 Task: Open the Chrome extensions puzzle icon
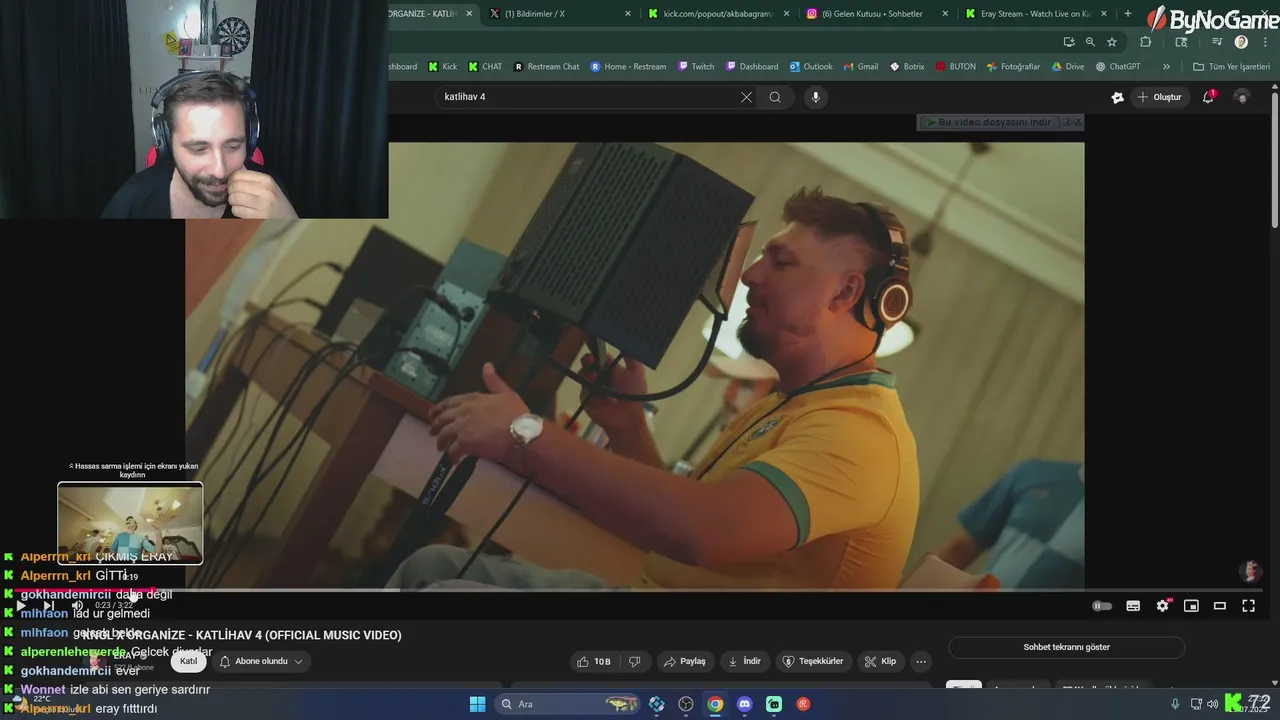1146,42
